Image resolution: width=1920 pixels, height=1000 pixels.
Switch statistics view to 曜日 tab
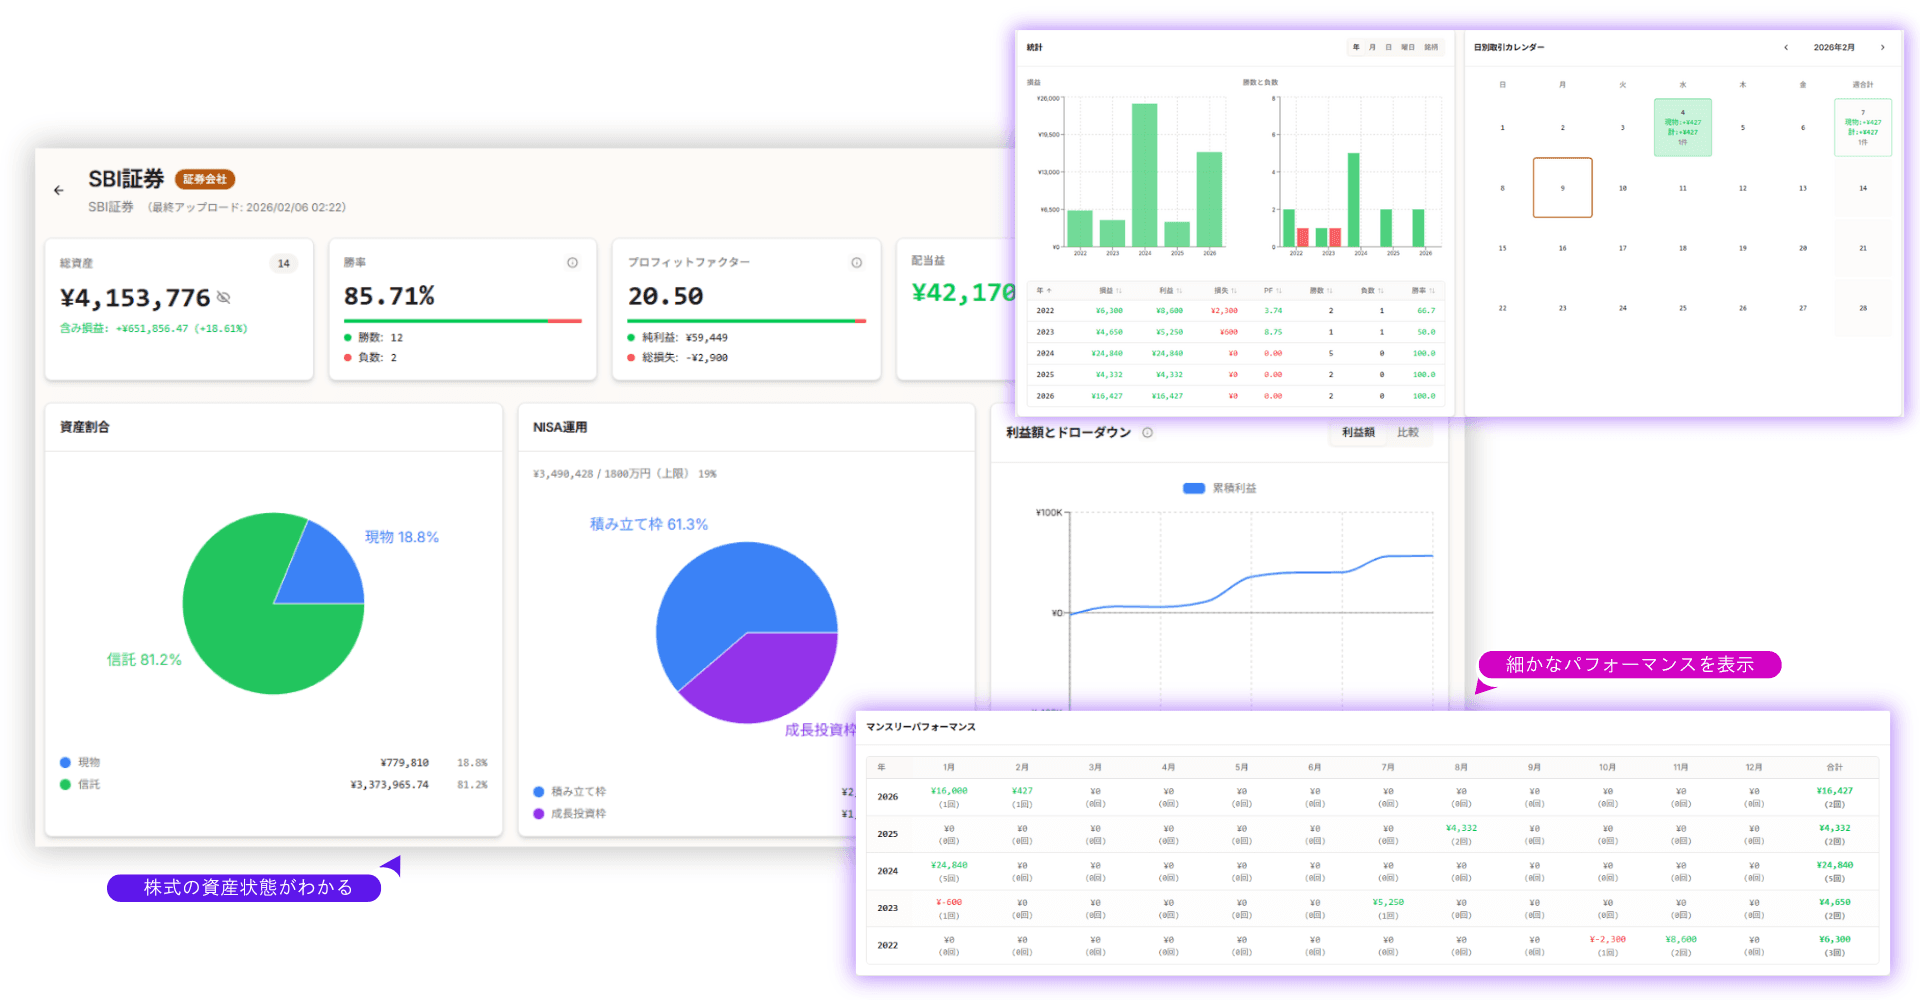pyautogui.click(x=1407, y=47)
